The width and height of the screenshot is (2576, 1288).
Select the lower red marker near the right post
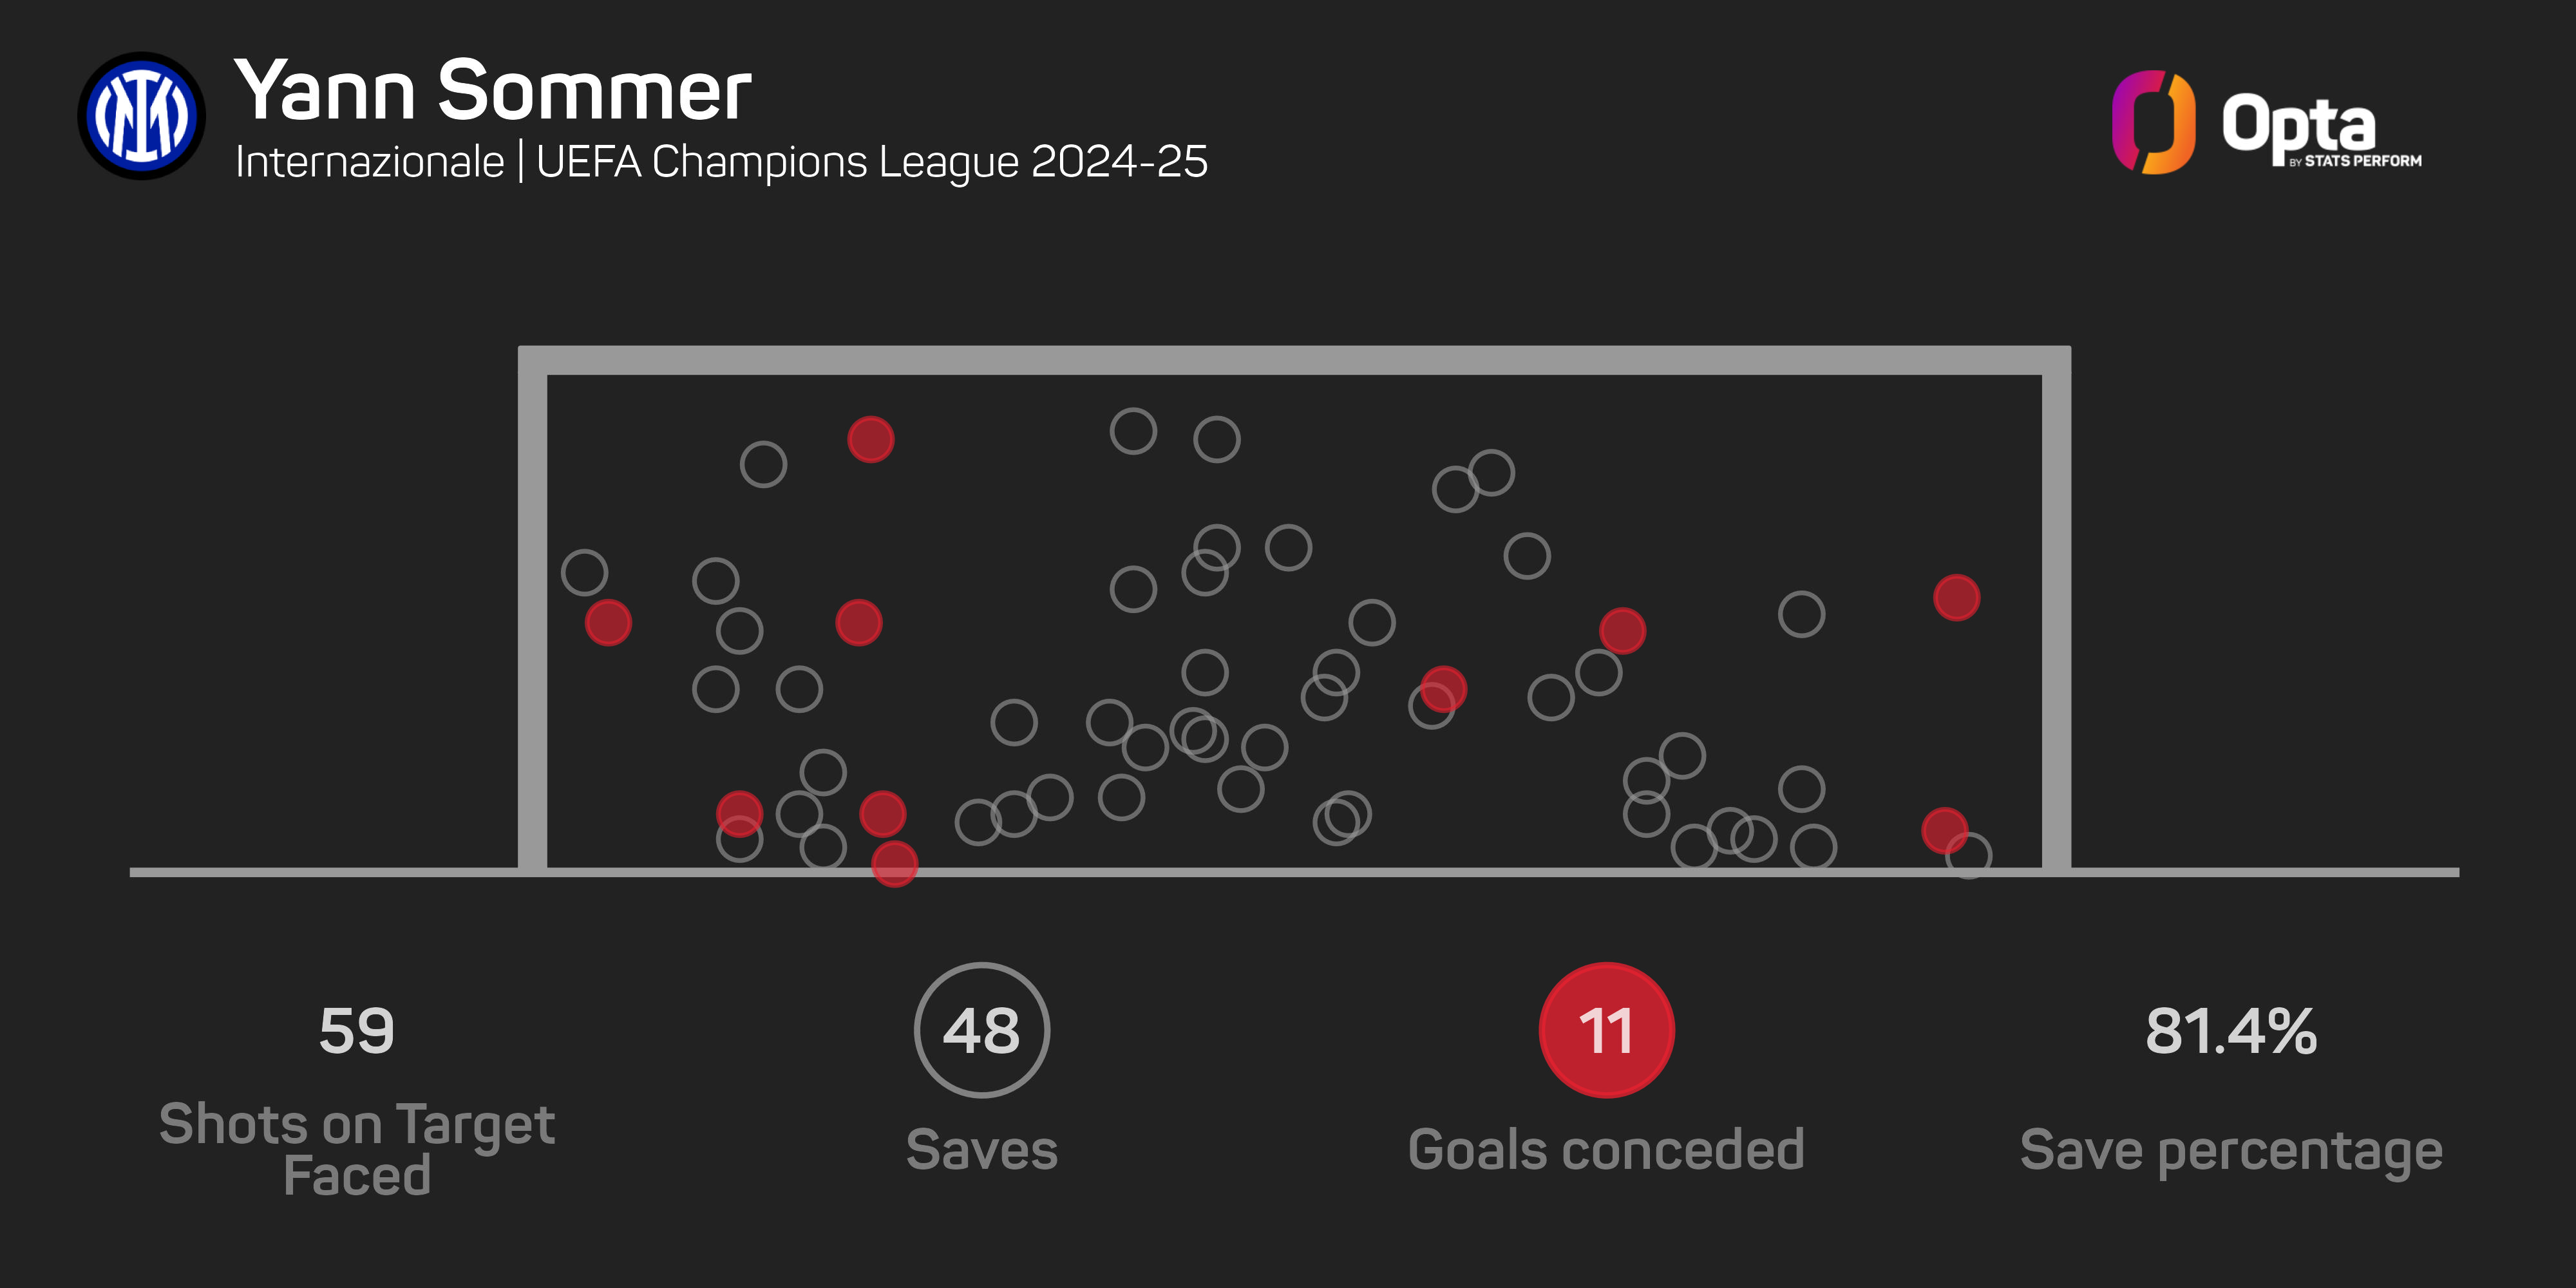click(x=1944, y=830)
